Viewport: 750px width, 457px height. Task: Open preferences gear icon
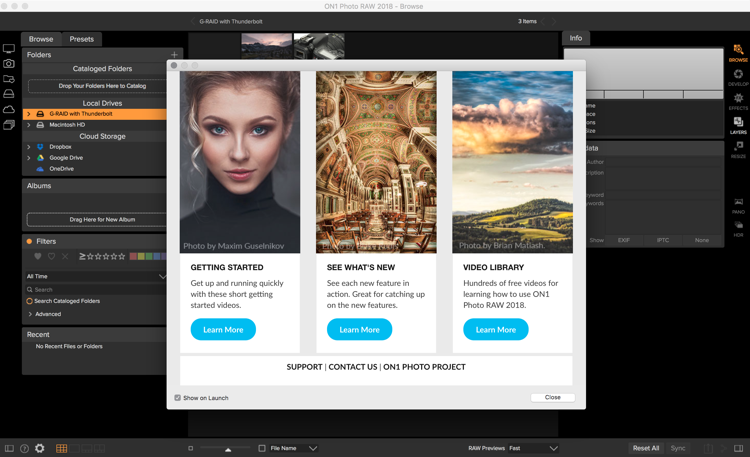tap(40, 448)
